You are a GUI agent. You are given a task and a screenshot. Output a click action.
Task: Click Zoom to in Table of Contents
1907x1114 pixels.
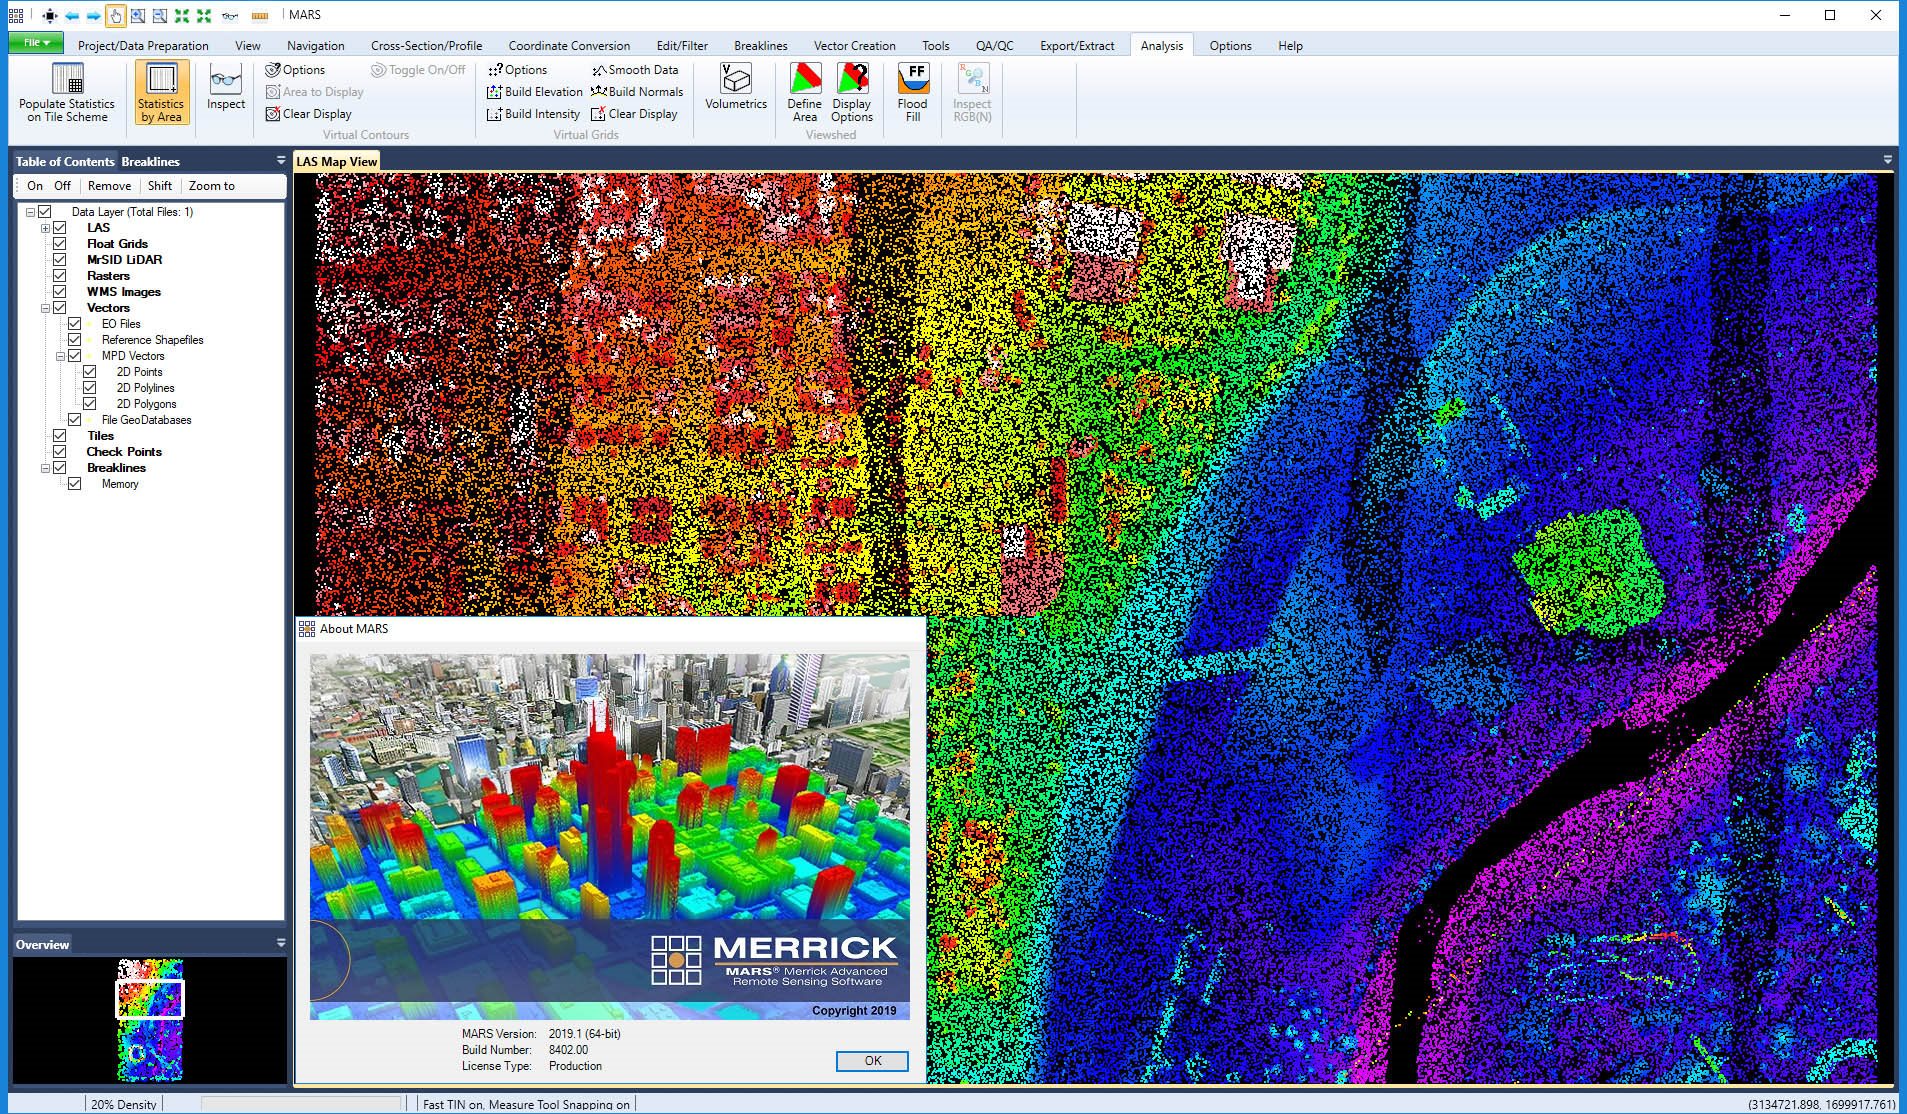[x=212, y=186]
